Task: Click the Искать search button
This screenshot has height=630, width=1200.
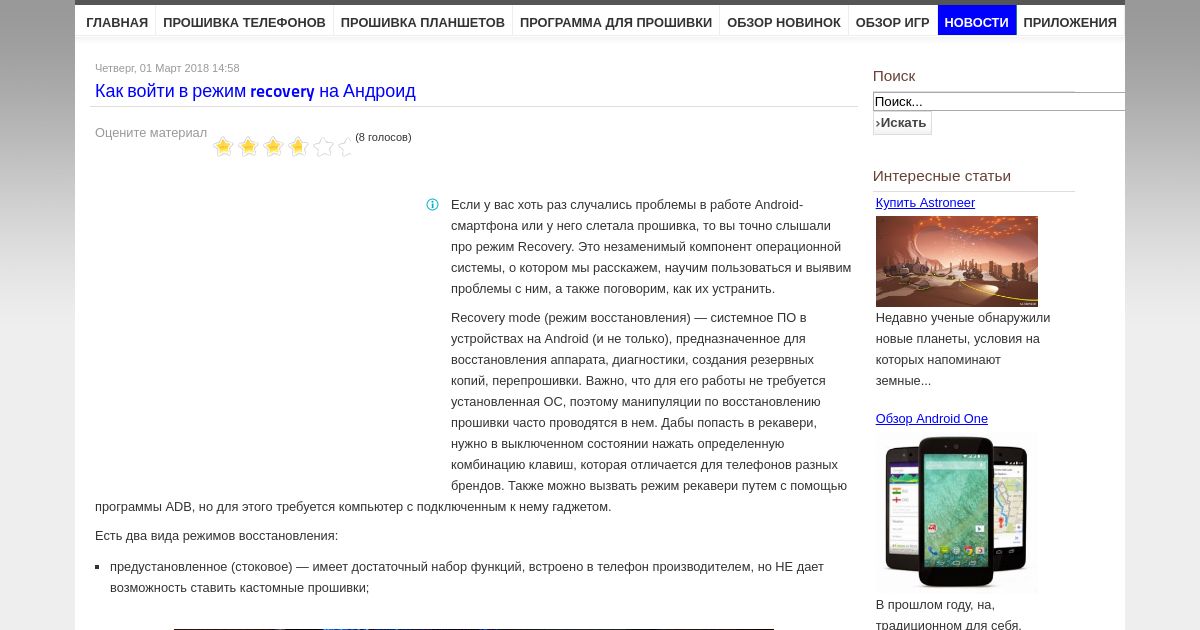Action: [902, 123]
